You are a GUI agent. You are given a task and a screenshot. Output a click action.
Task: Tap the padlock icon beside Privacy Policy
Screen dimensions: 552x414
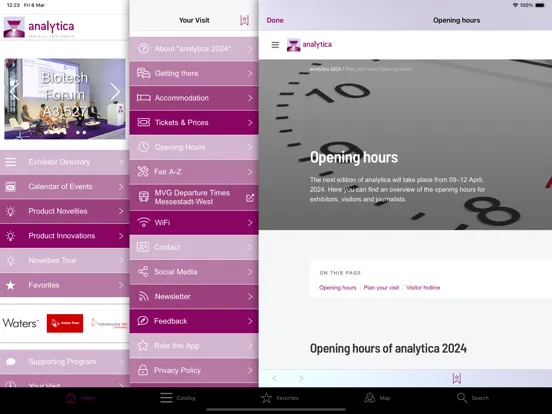click(143, 370)
